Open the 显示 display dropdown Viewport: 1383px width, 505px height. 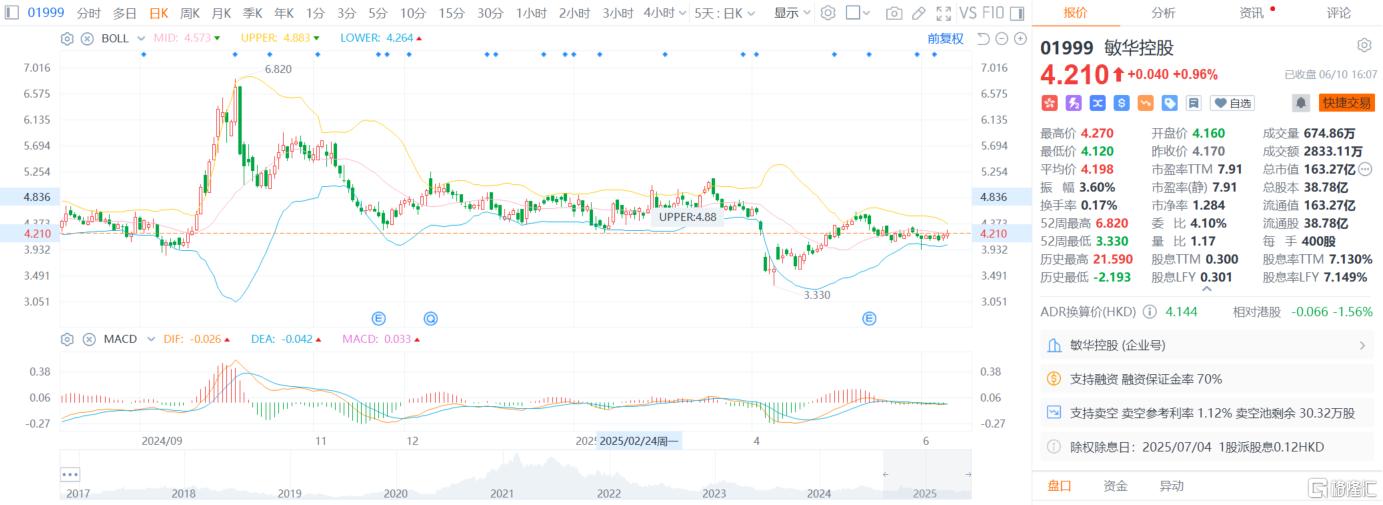792,13
